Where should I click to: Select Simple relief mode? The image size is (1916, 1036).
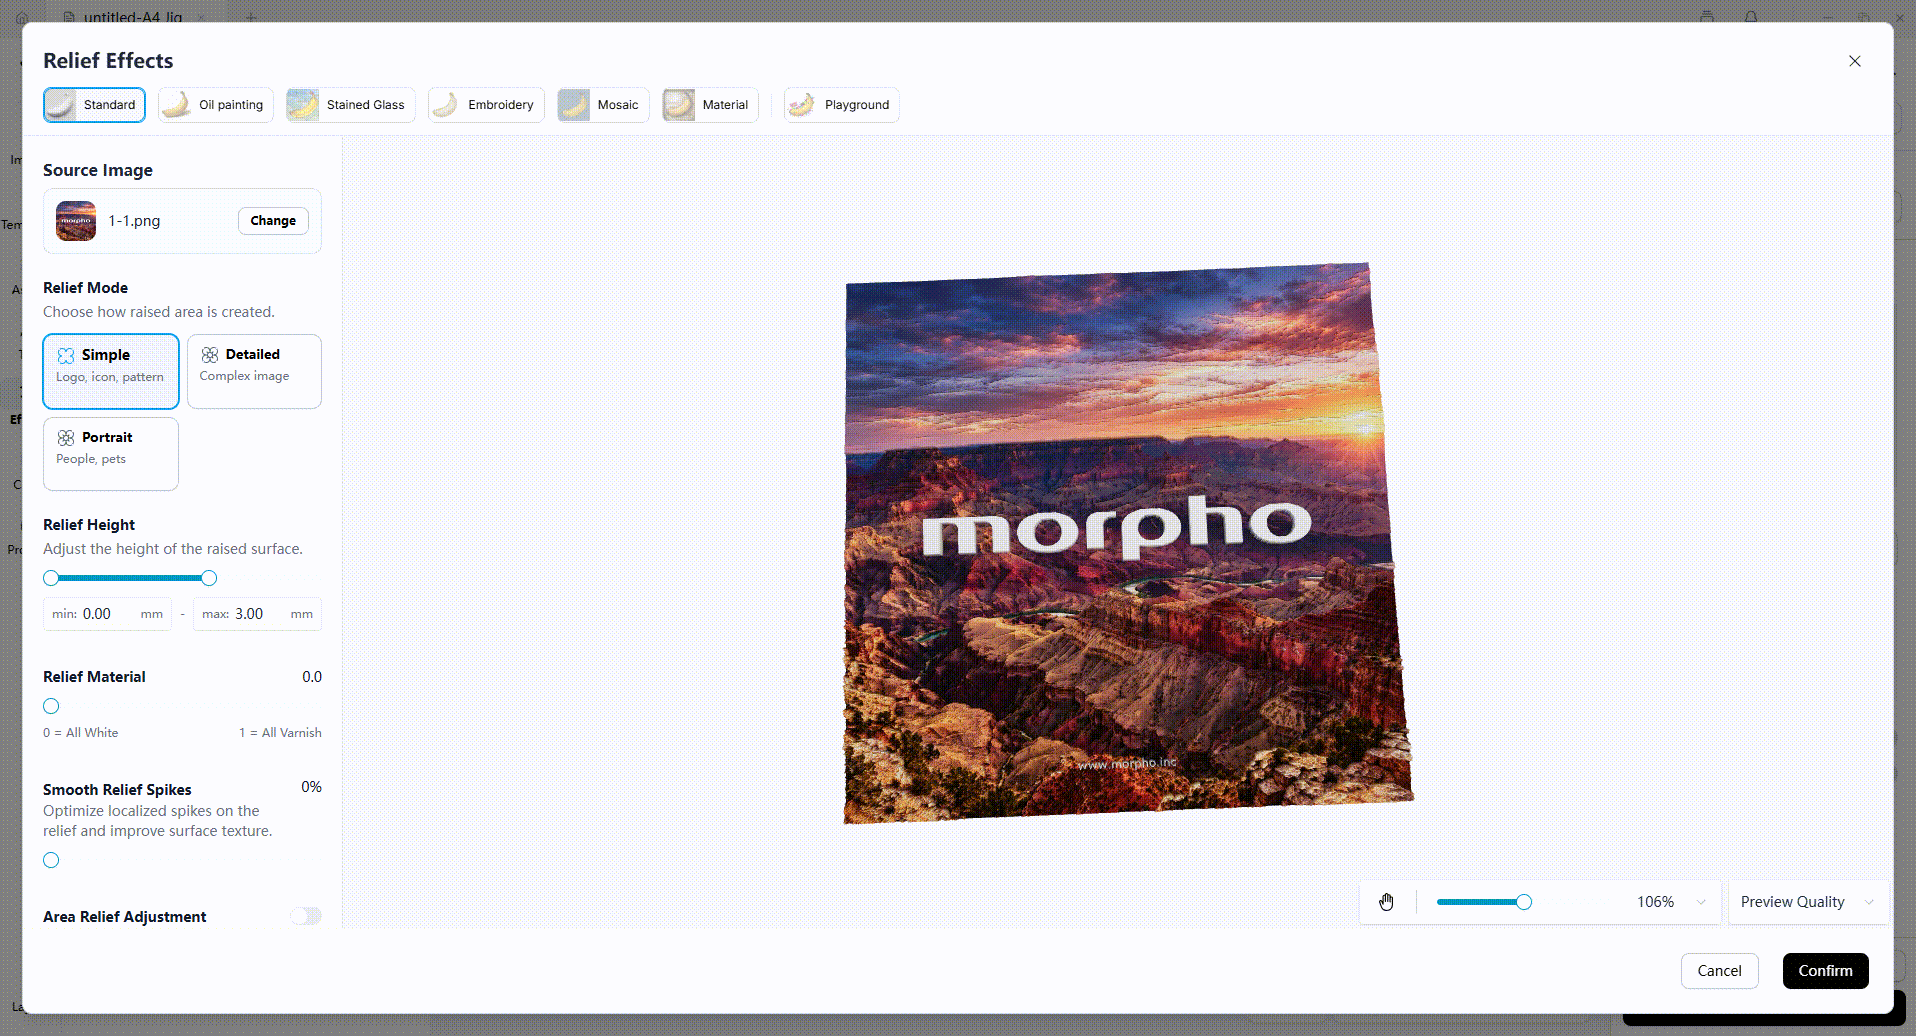pyautogui.click(x=111, y=371)
